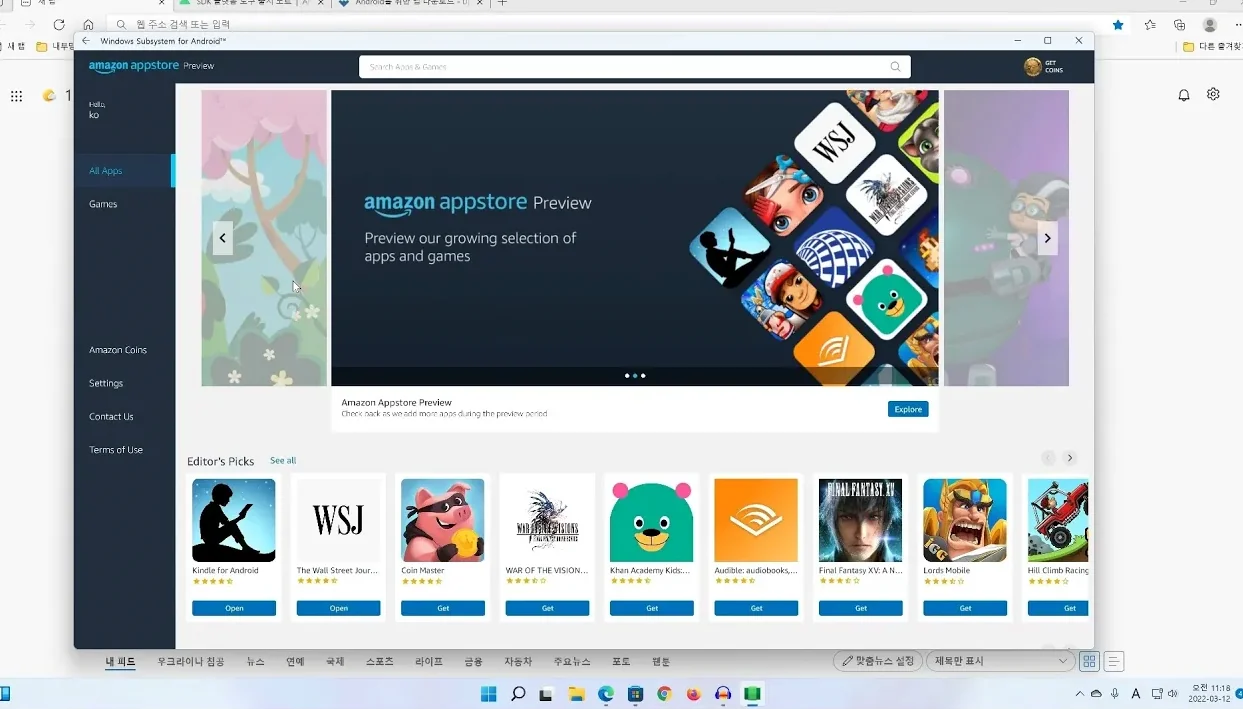Select the 스포츠 news tab

point(380,662)
